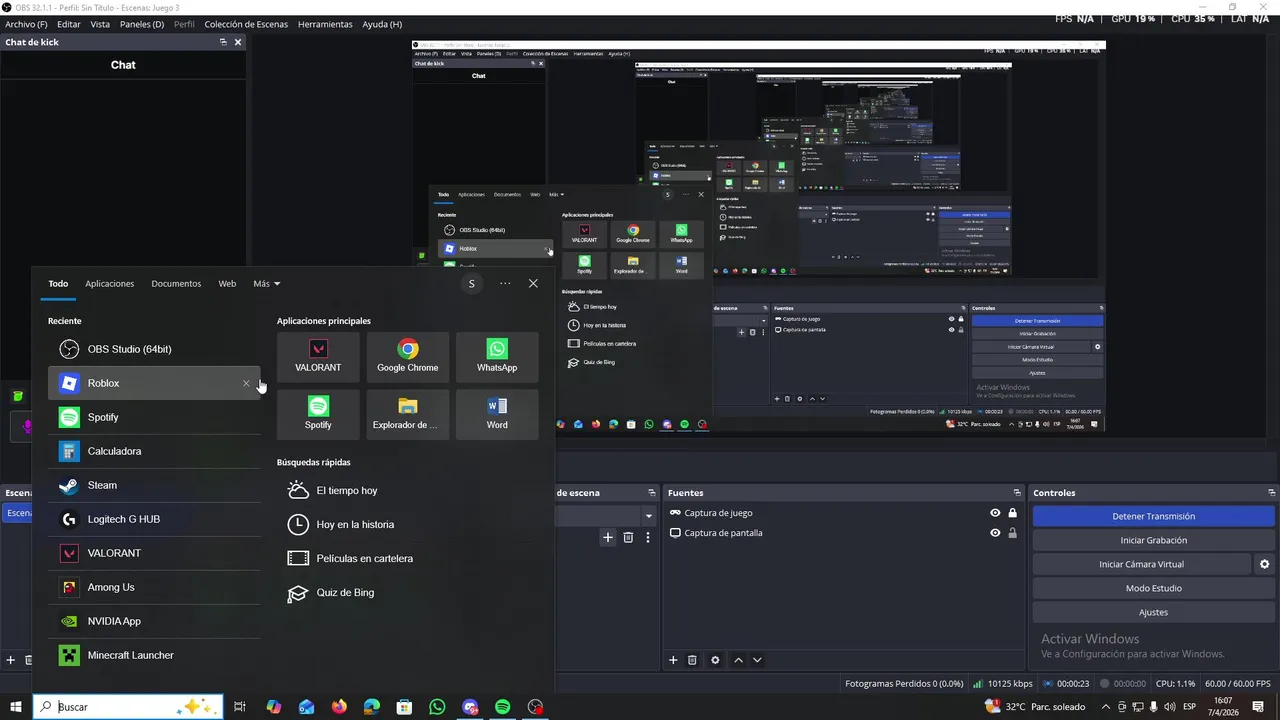
Task: Click Iniciar Grabación button
Action: 1153,540
